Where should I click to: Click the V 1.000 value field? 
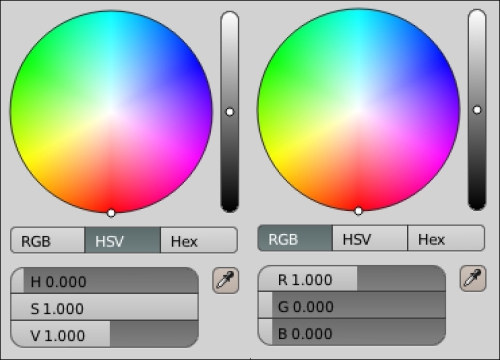pyautogui.click(x=105, y=334)
